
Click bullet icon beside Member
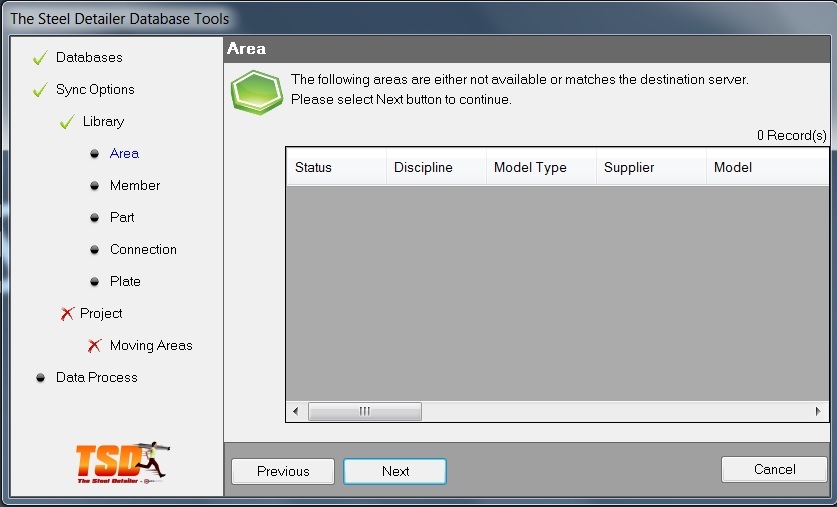pos(94,186)
